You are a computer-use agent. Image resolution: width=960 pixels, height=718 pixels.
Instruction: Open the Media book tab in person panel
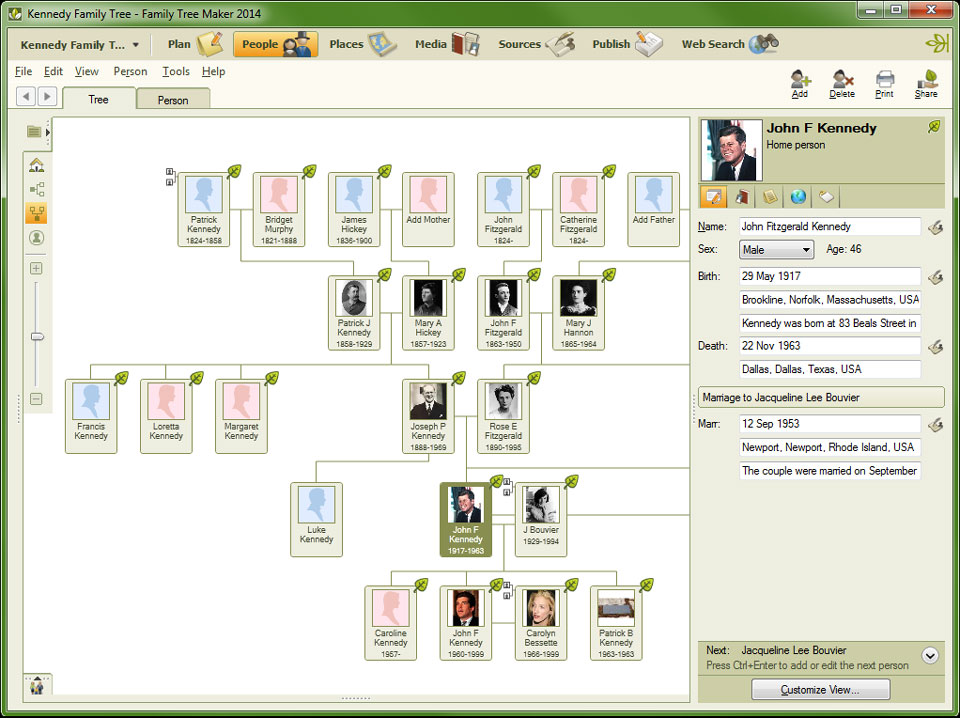coord(742,197)
